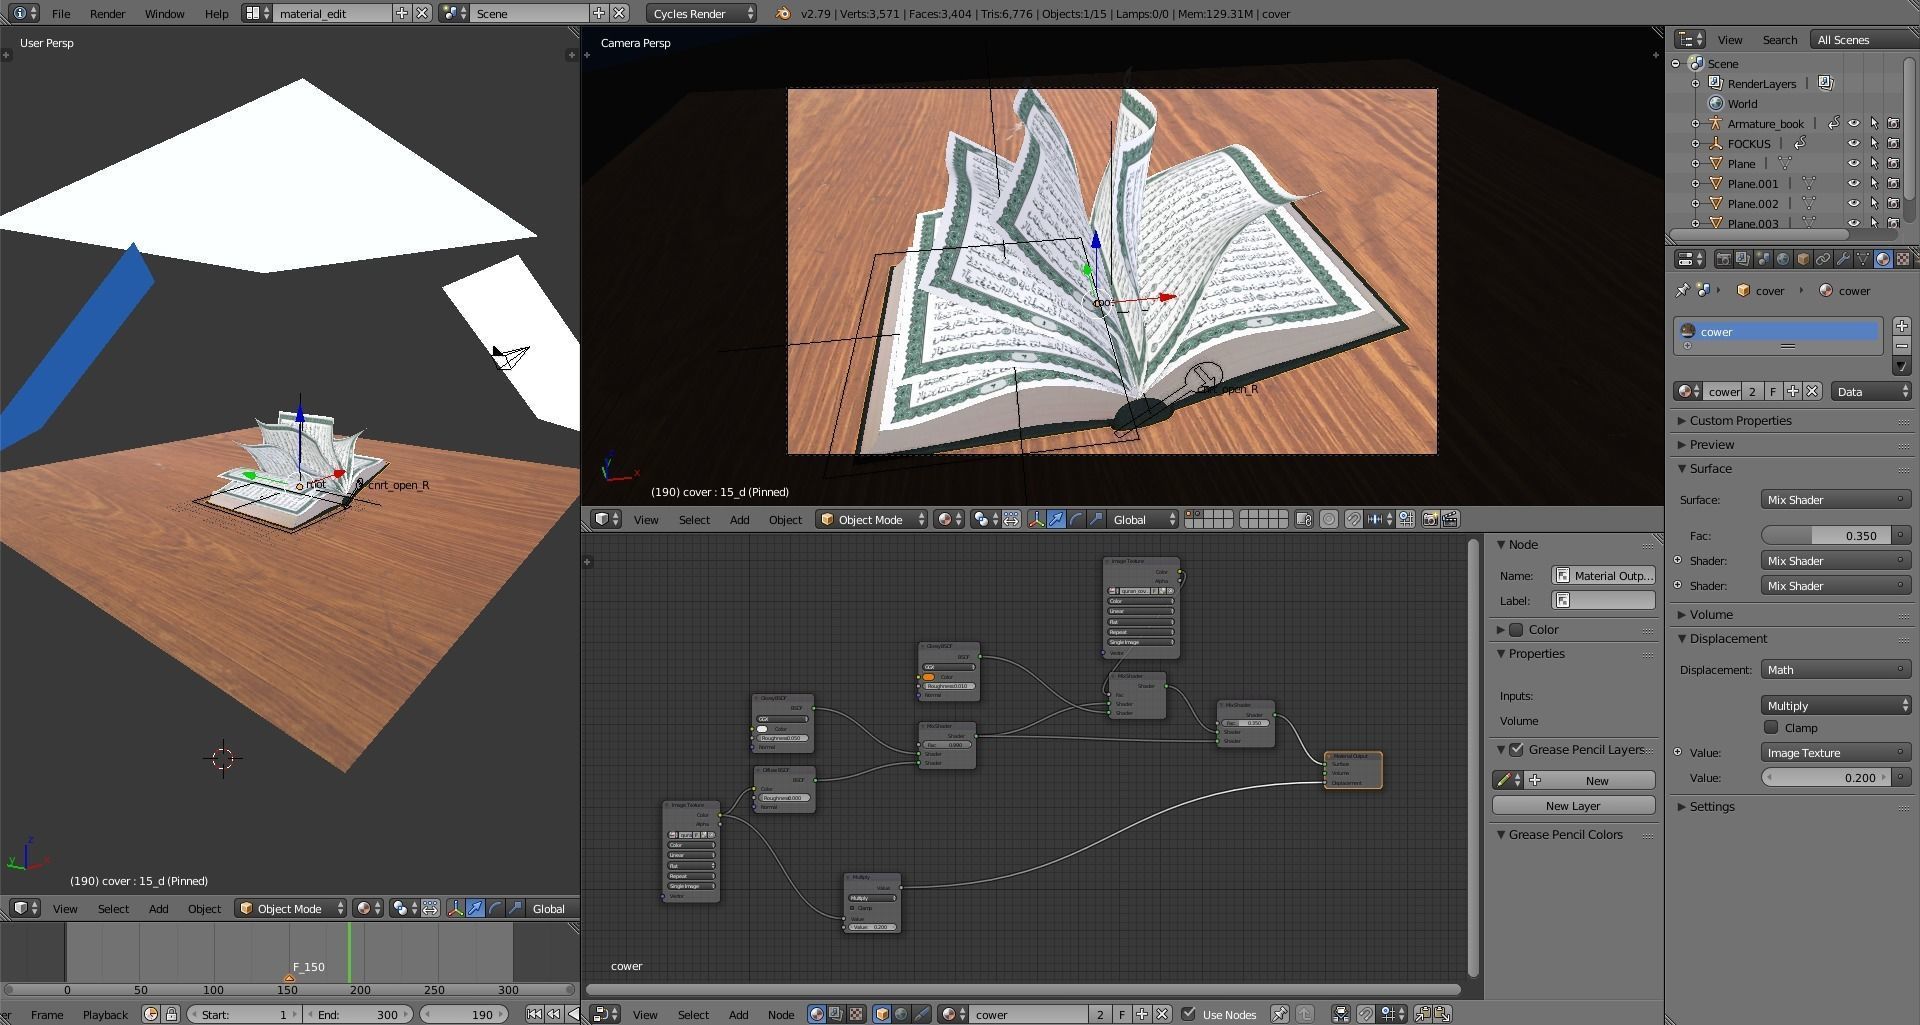Expand the Preview panel
The width and height of the screenshot is (1920, 1025).
tap(1711, 444)
